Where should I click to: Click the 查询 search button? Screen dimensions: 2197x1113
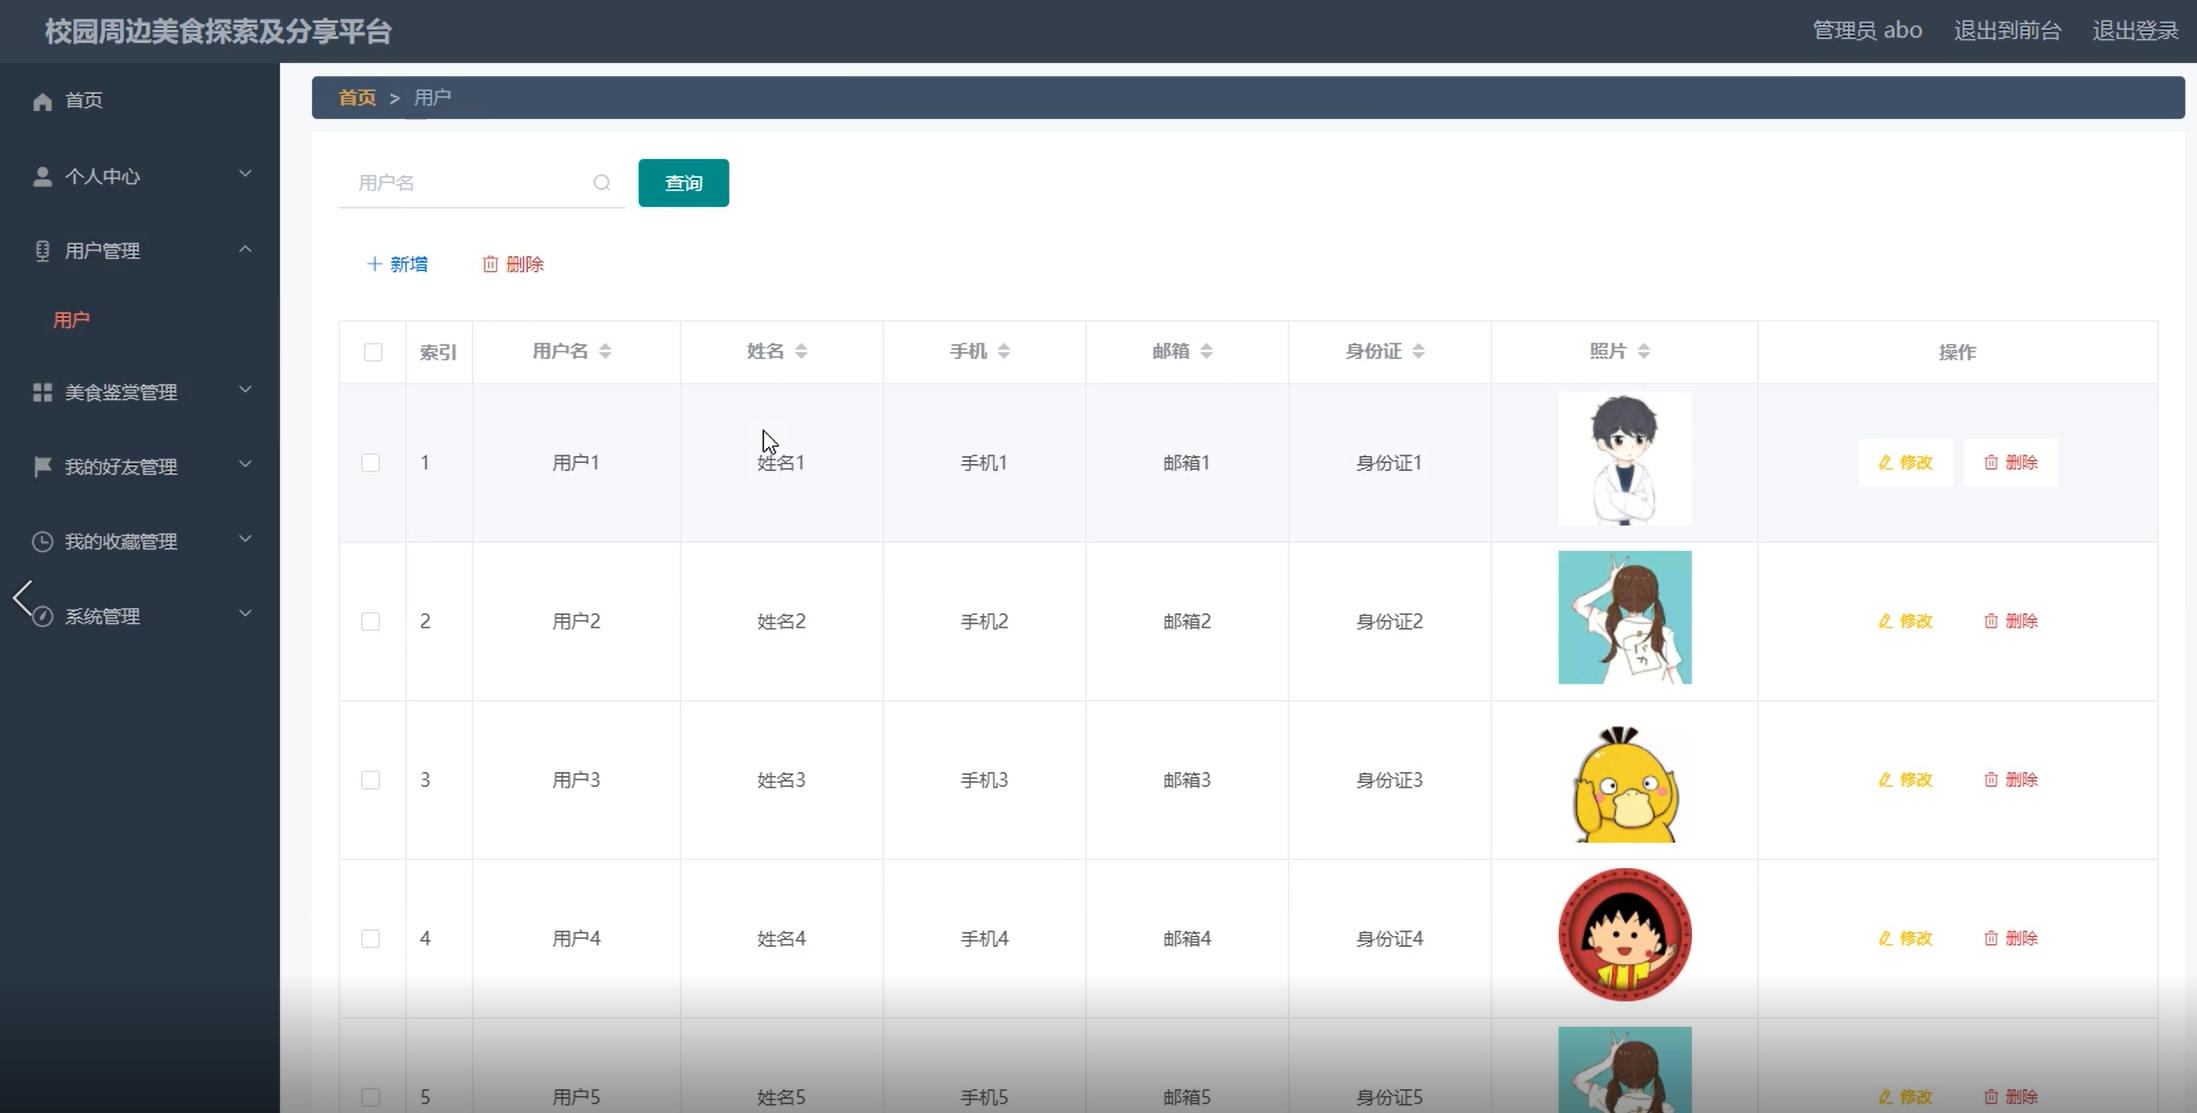coord(683,183)
